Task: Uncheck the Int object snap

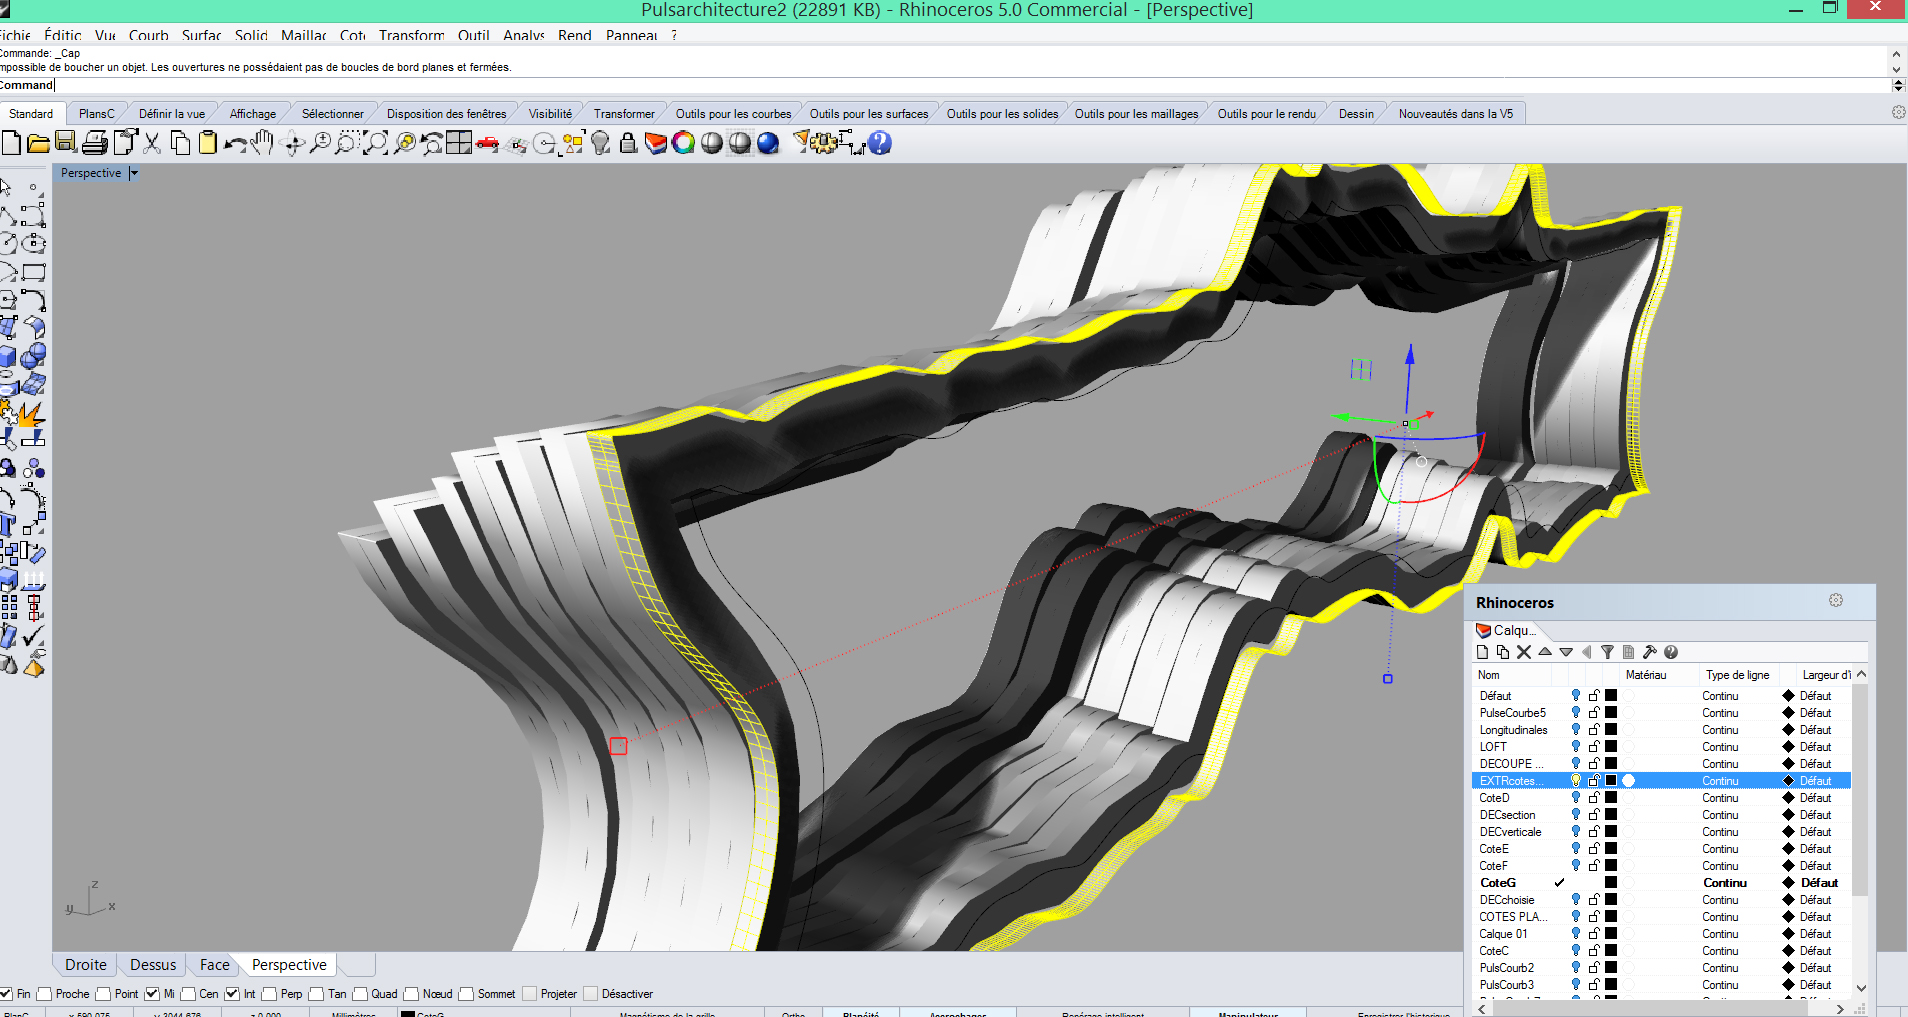Action: point(232,994)
